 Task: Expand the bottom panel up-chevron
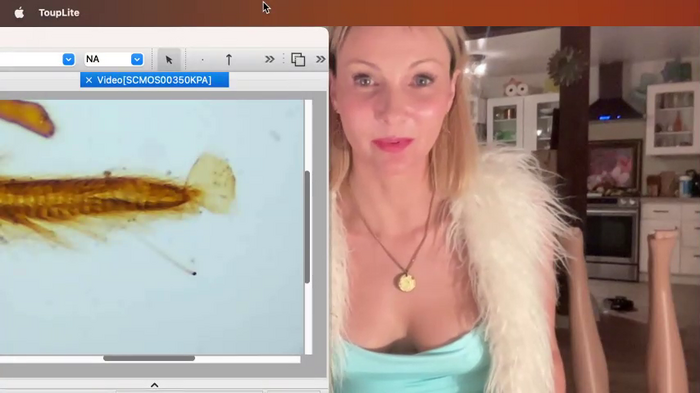tap(154, 385)
